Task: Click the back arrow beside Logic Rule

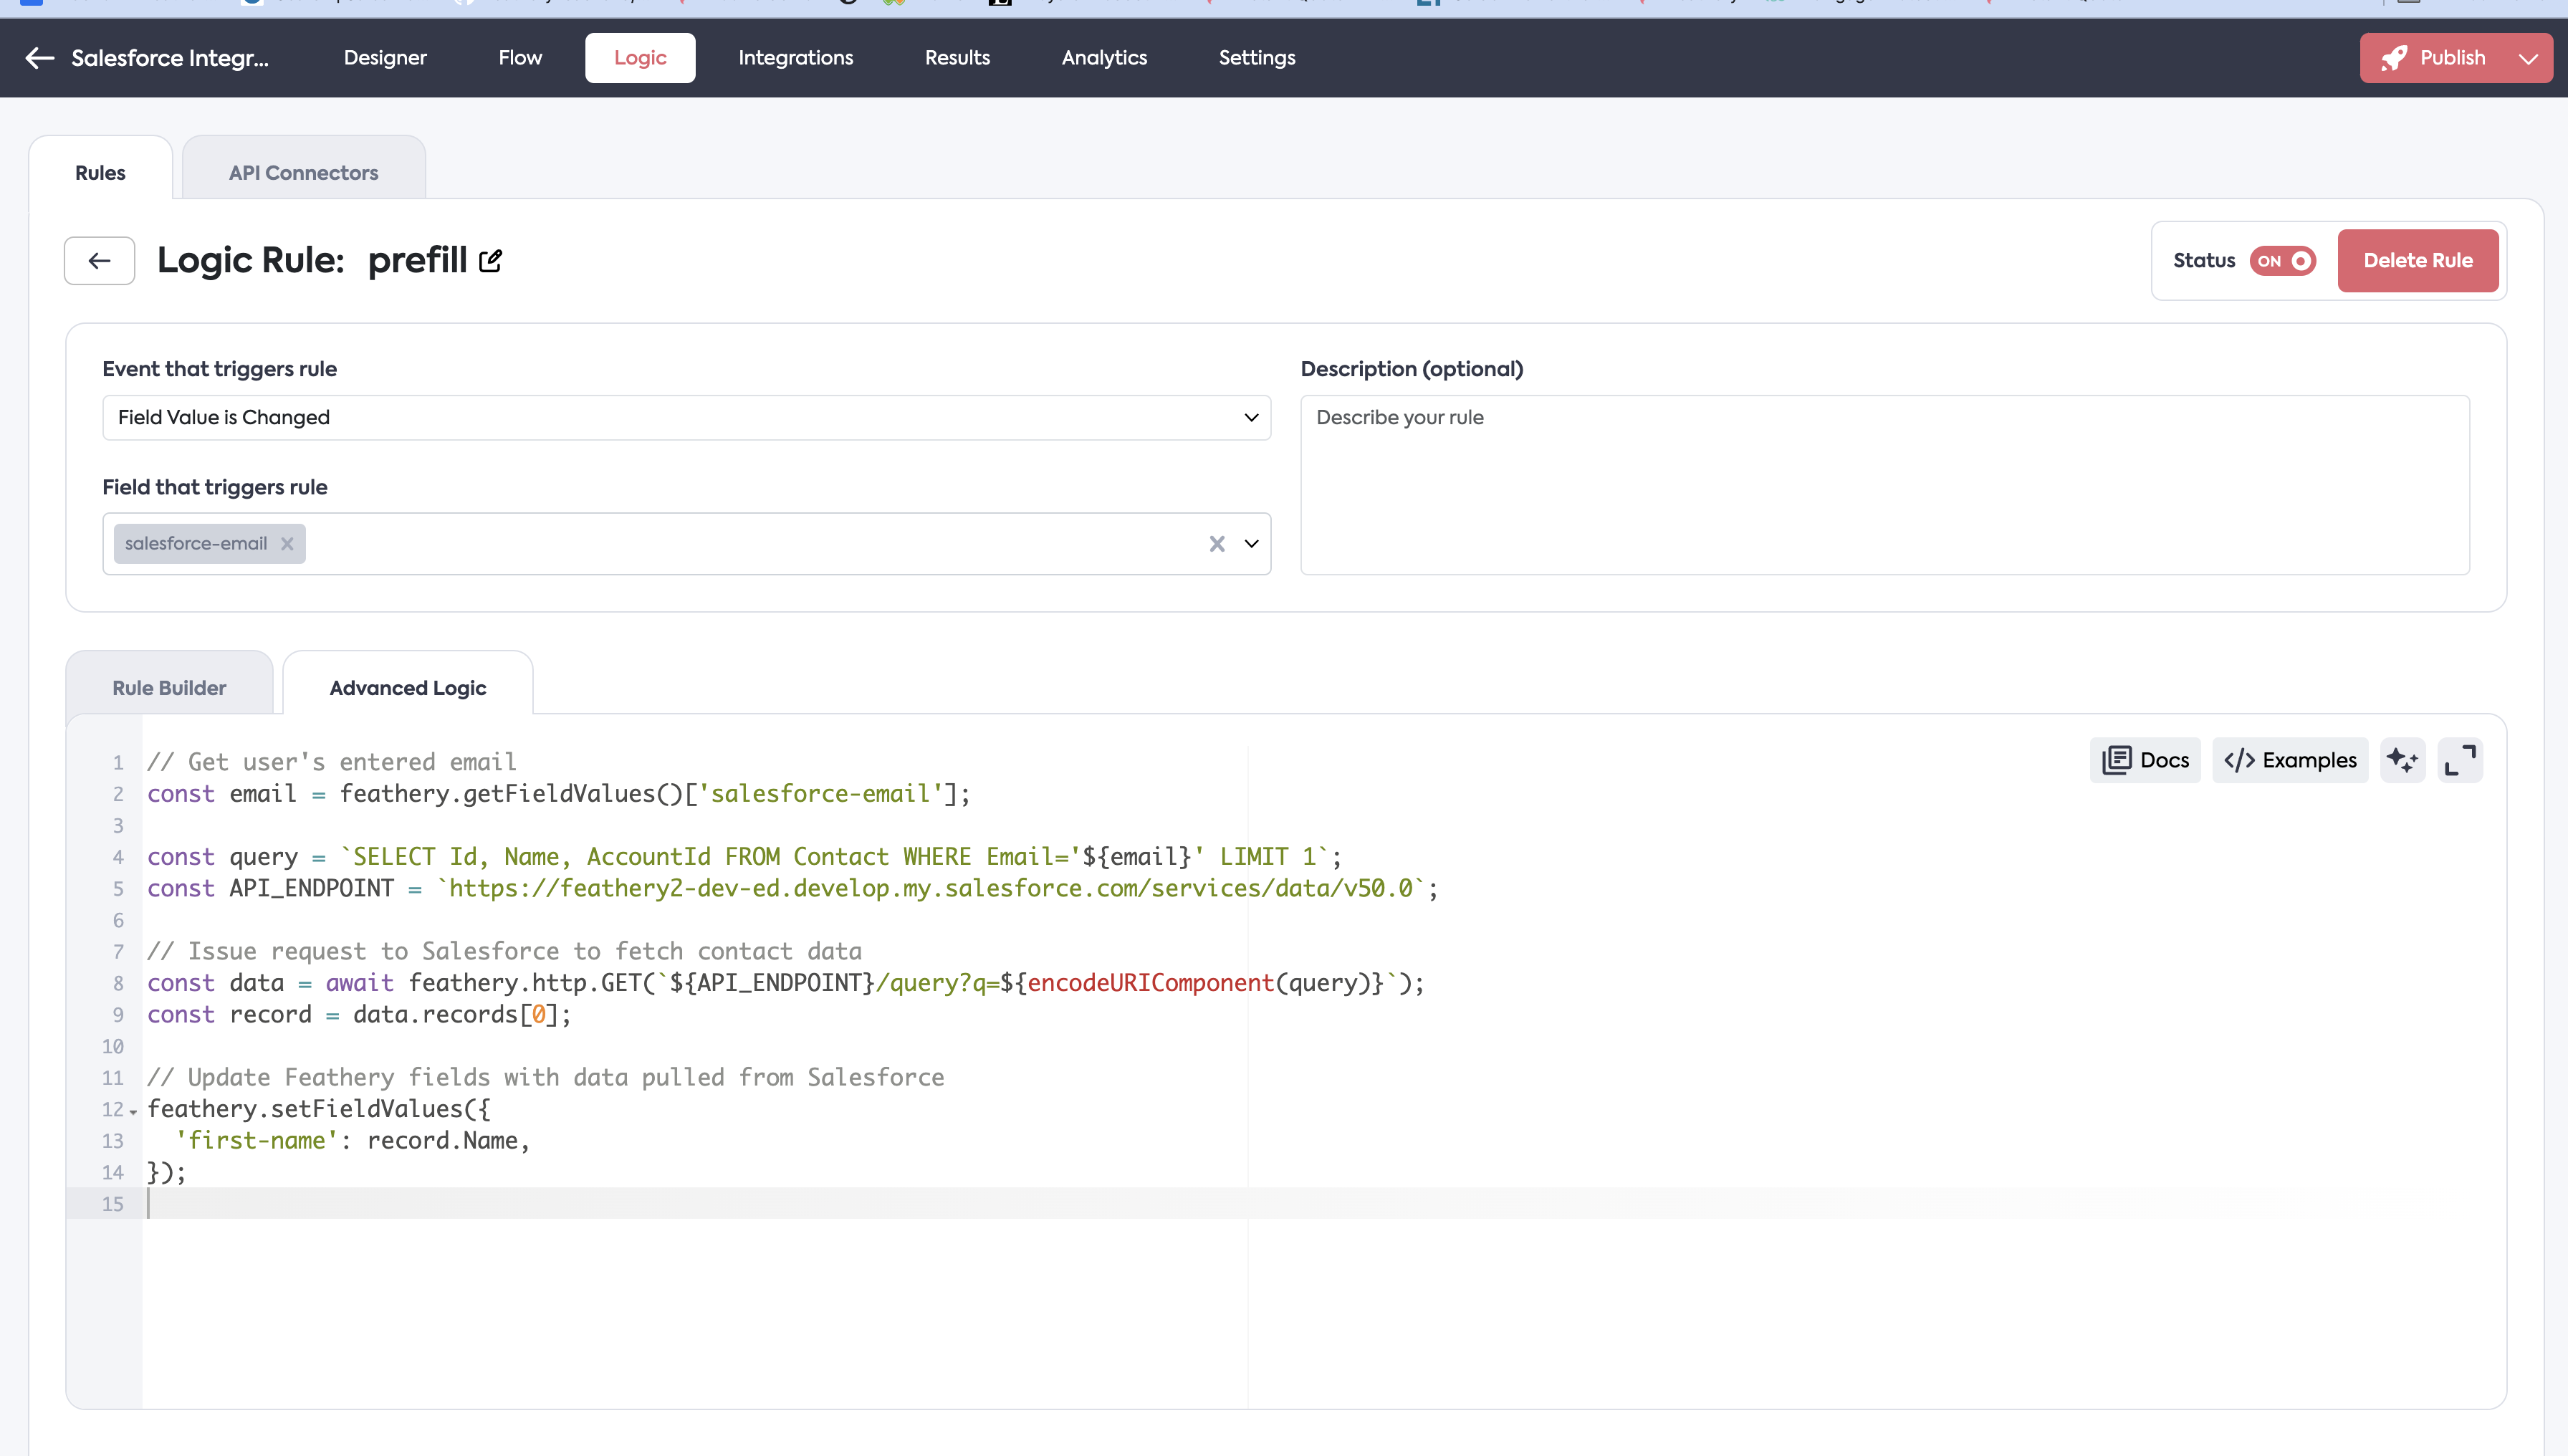Action: pyautogui.click(x=99, y=261)
